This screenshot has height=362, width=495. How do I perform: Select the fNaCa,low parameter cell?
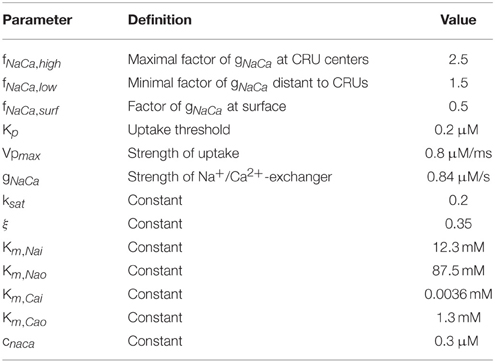click(30, 85)
